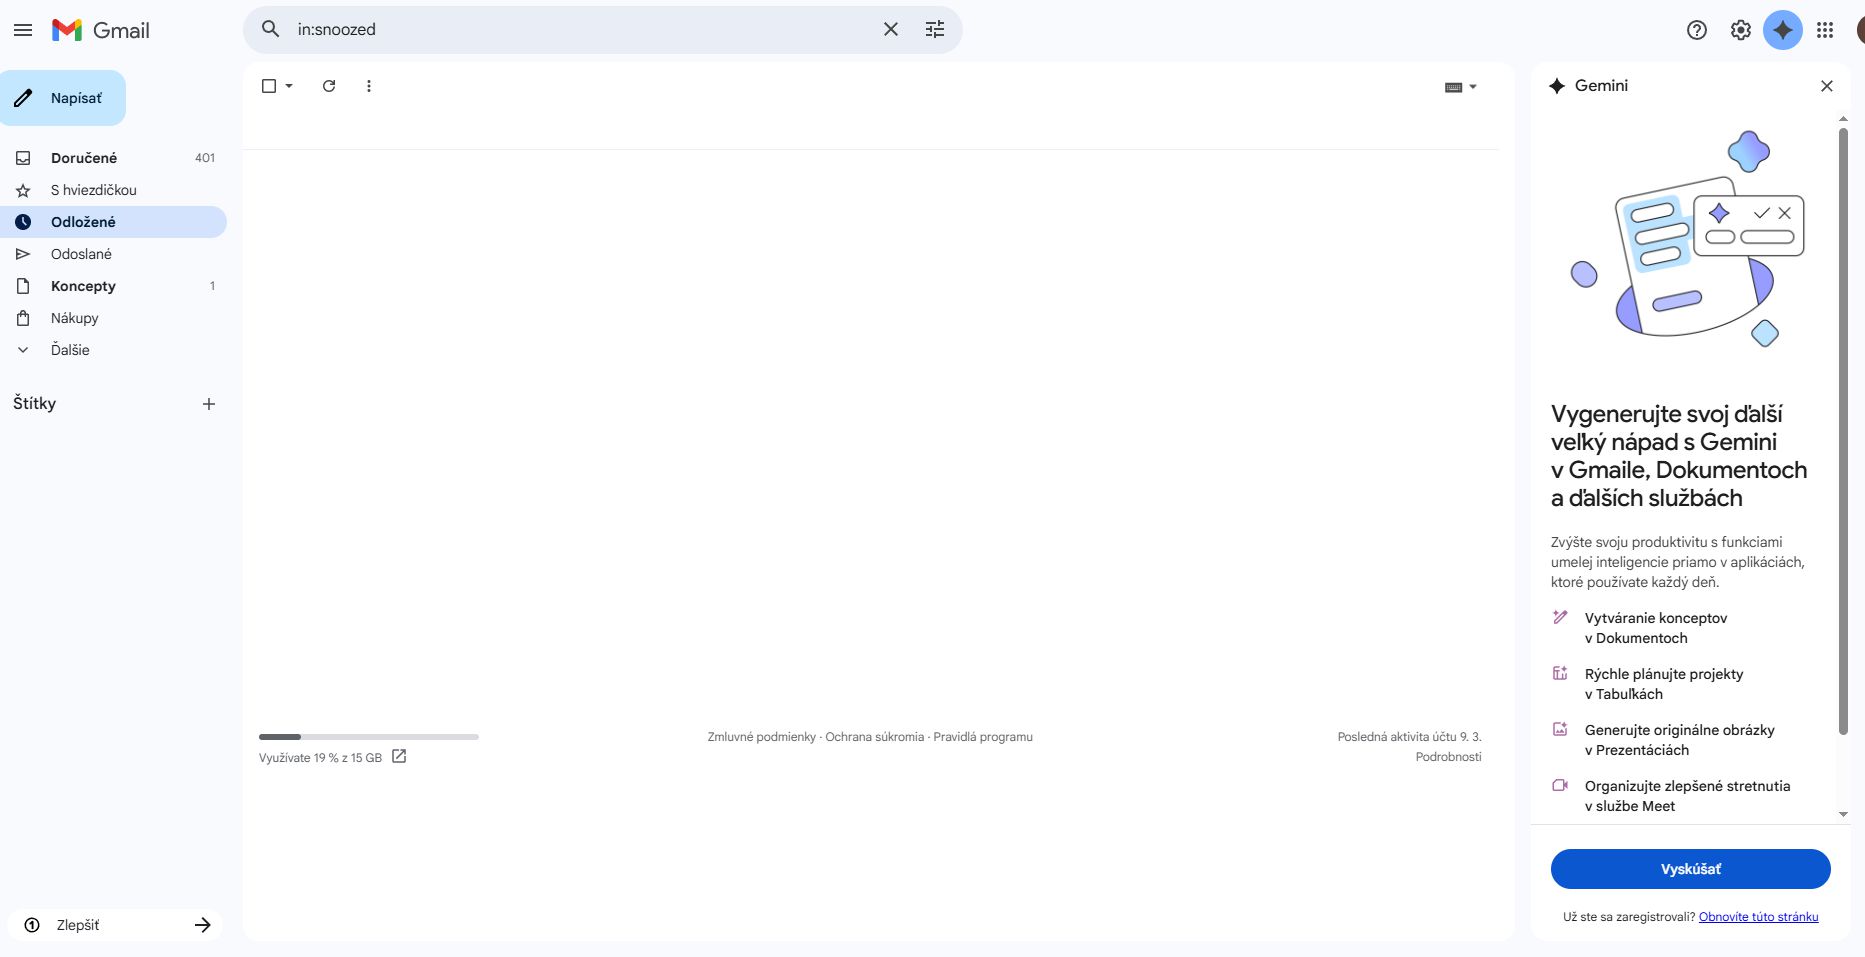Screen dimensions: 1865x957
Task: Clear the search with the X icon
Action: coord(891,30)
